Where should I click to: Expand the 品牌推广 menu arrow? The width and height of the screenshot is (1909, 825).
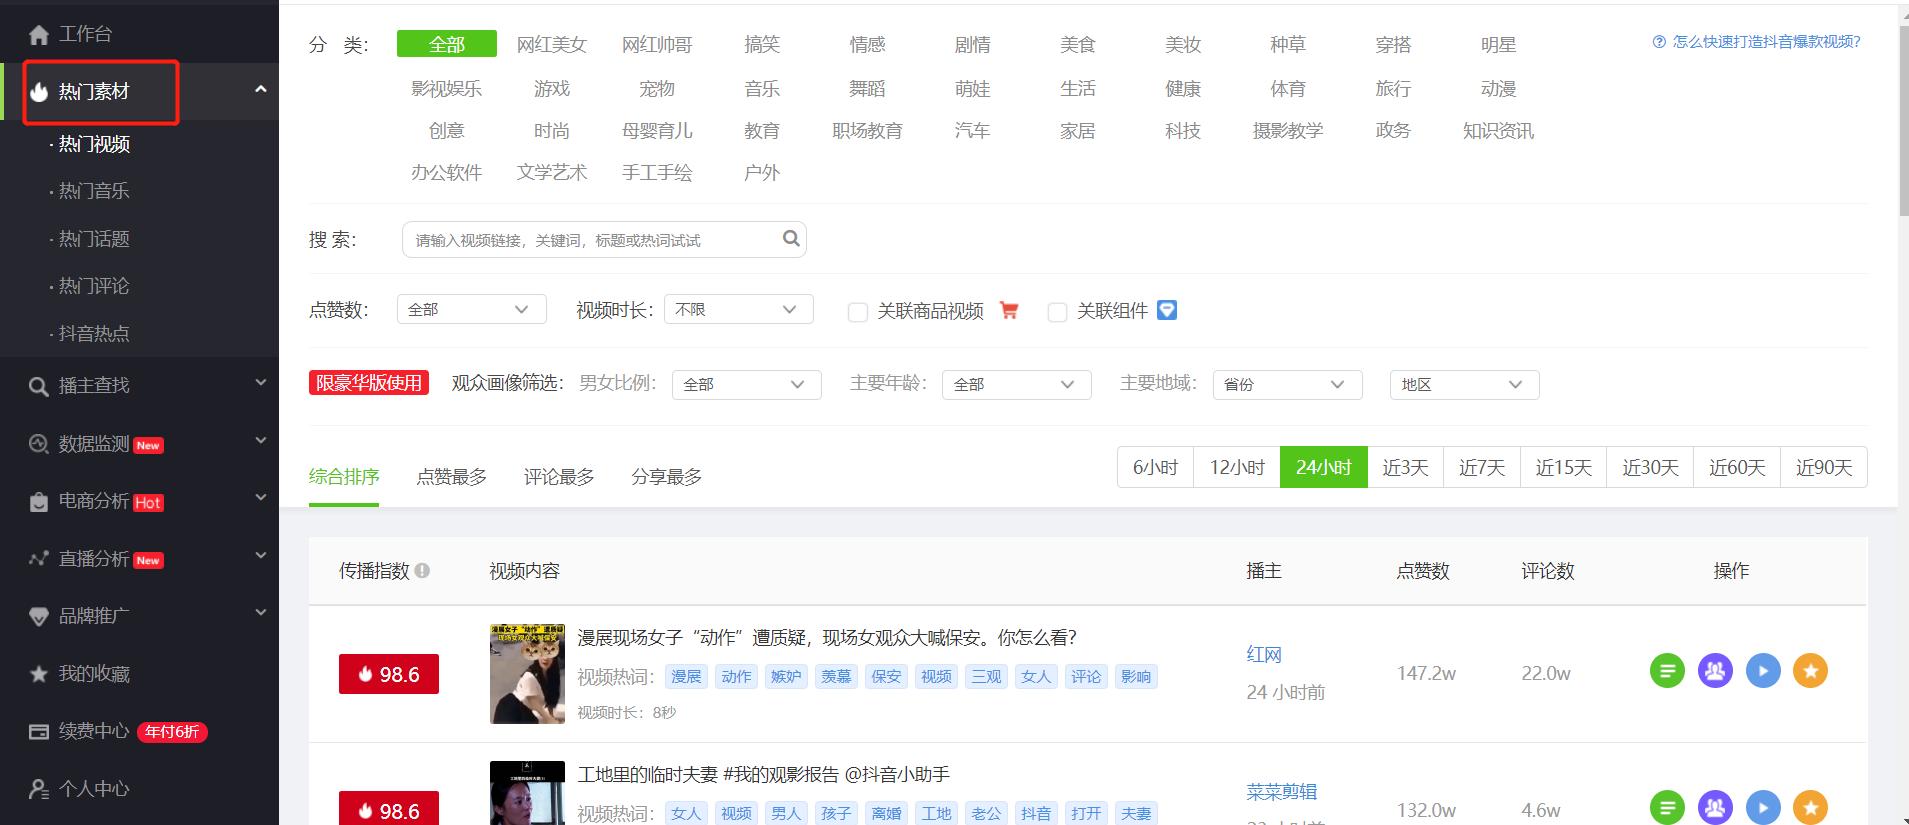tap(261, 612)
